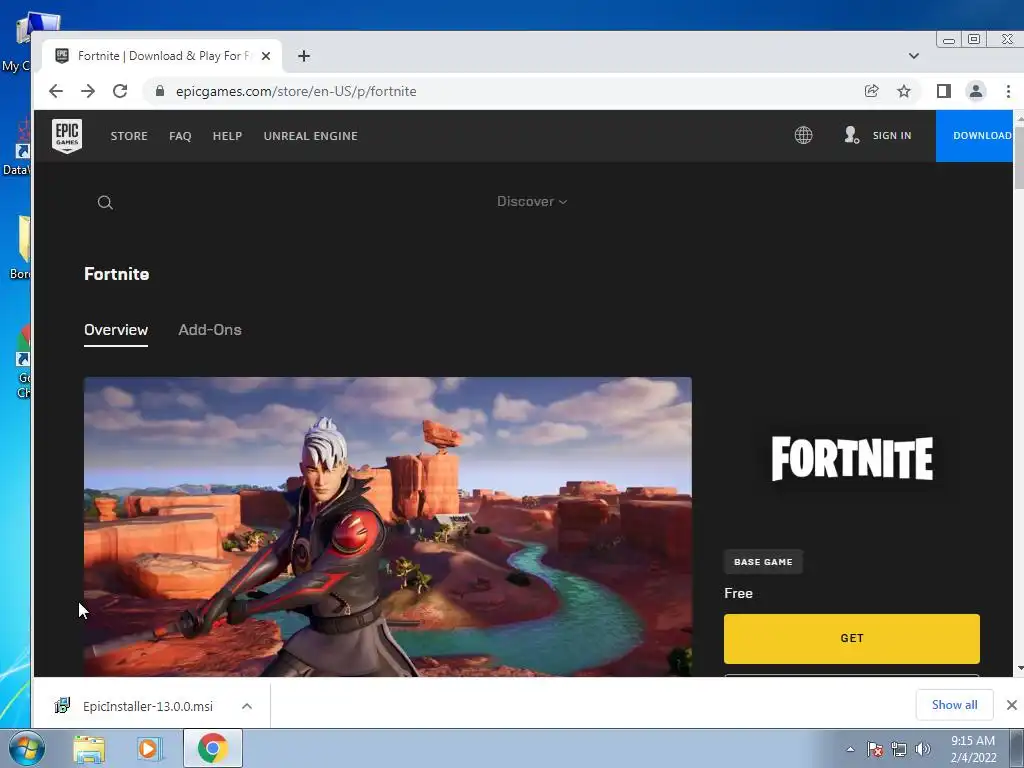1024x768 pixels.
Task: Close the Fortnite browser tab
Action: 266,56
